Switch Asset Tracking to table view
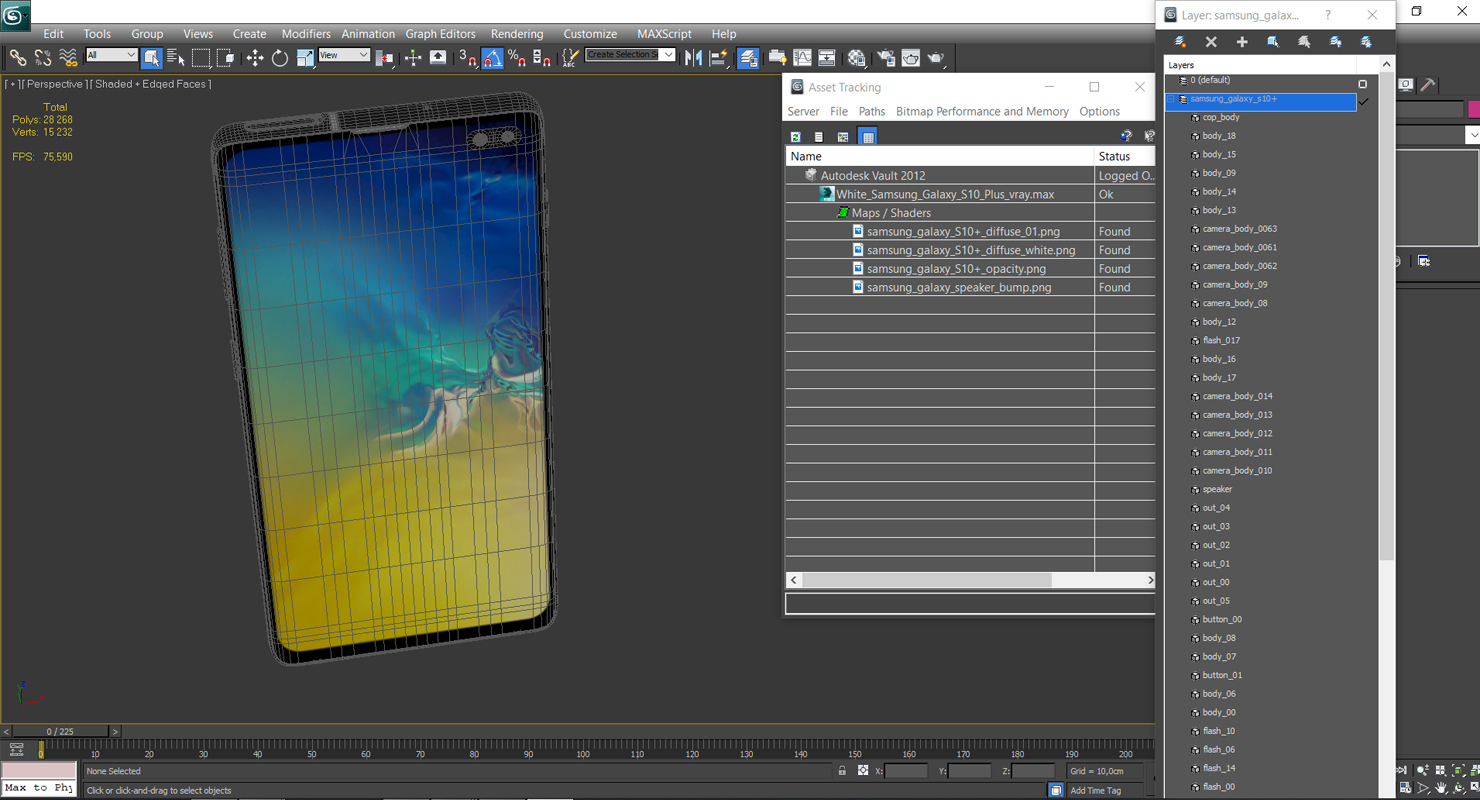Image resolution: width=1480 pixels, height=800 pixels. click(868, 136)
